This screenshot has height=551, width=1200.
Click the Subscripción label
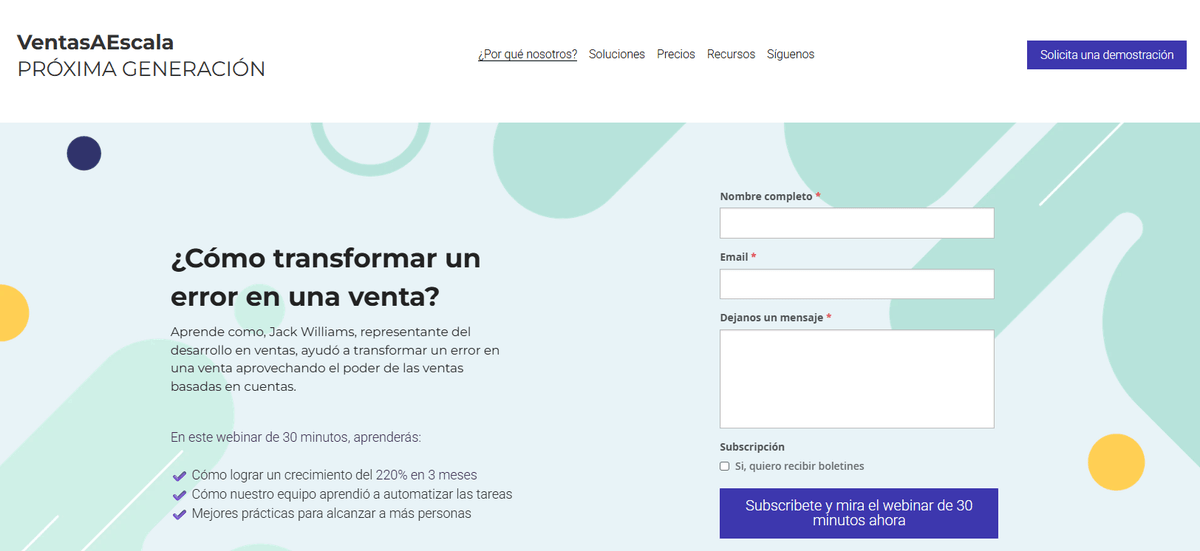coord(752,447)
